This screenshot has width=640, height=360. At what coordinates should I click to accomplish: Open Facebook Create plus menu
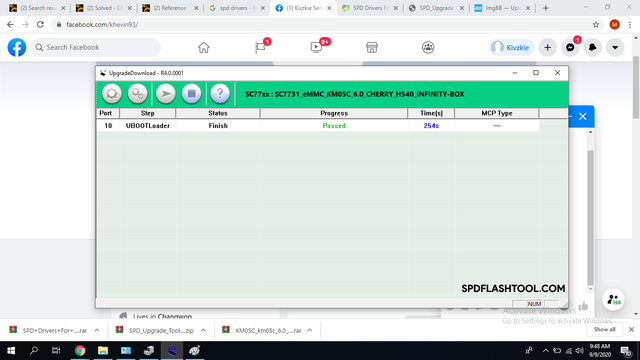(x=547, y=47)
